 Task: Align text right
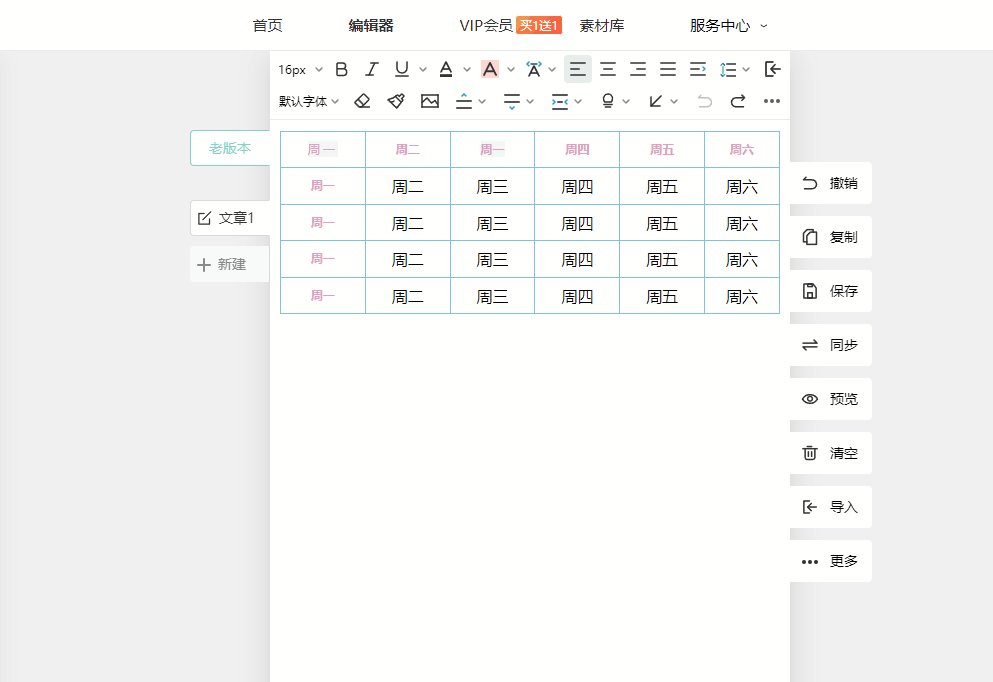click(638, 69)
